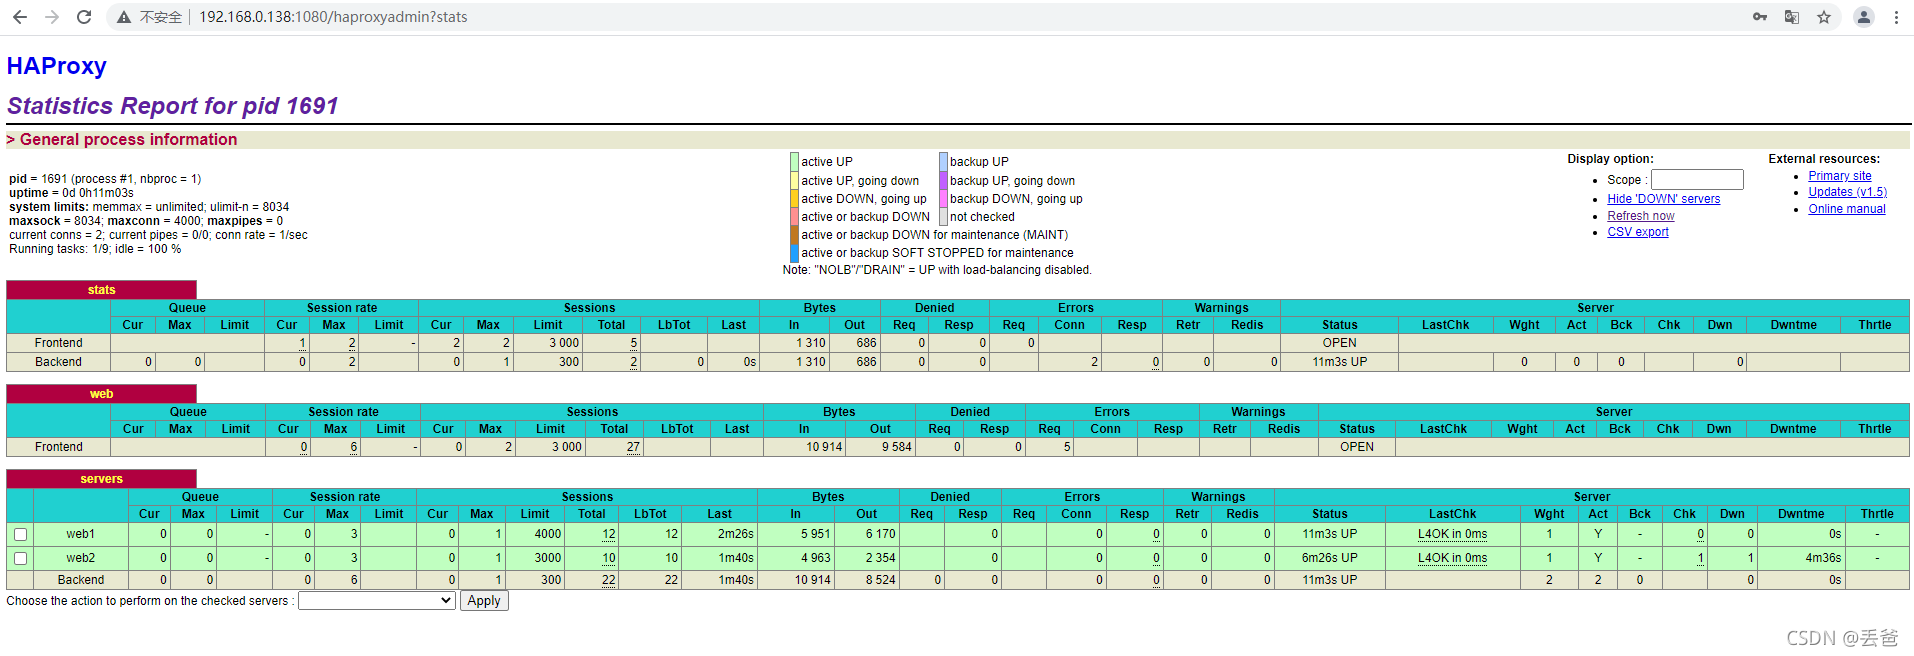Click the Apply button

[x=484, y=601]
